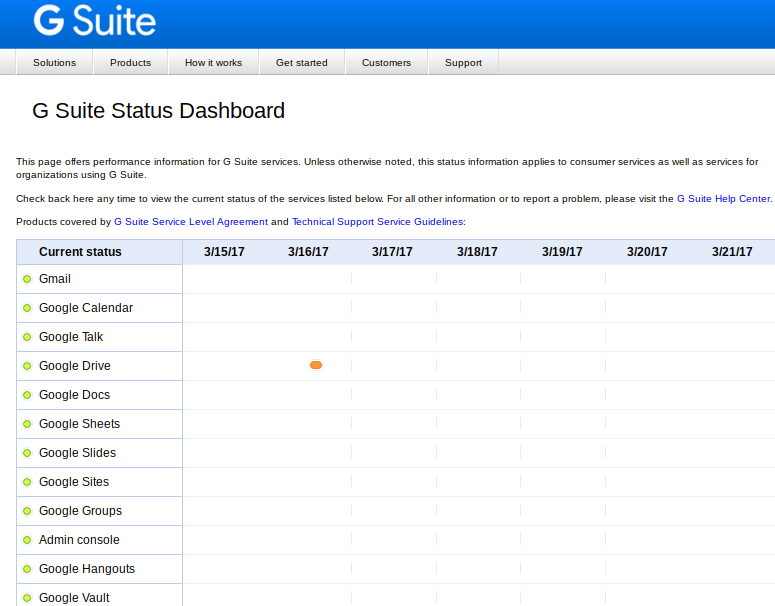Click the G Suite logo in header

click(94, 20)
